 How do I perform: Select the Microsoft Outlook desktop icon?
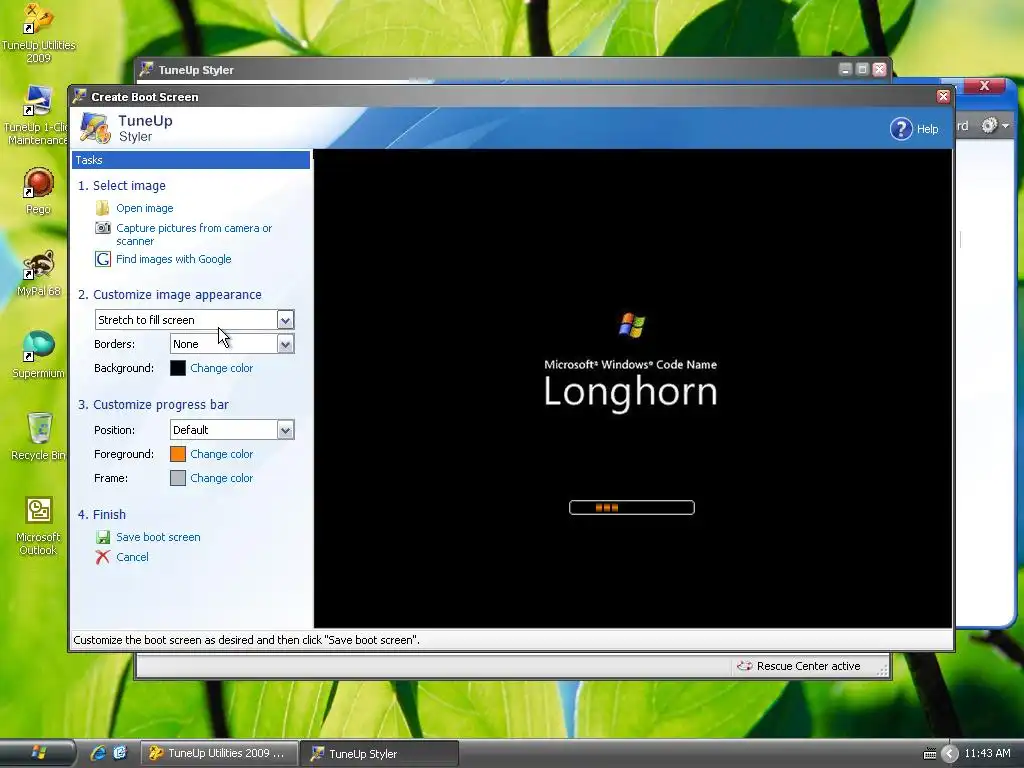click(38, 526)
